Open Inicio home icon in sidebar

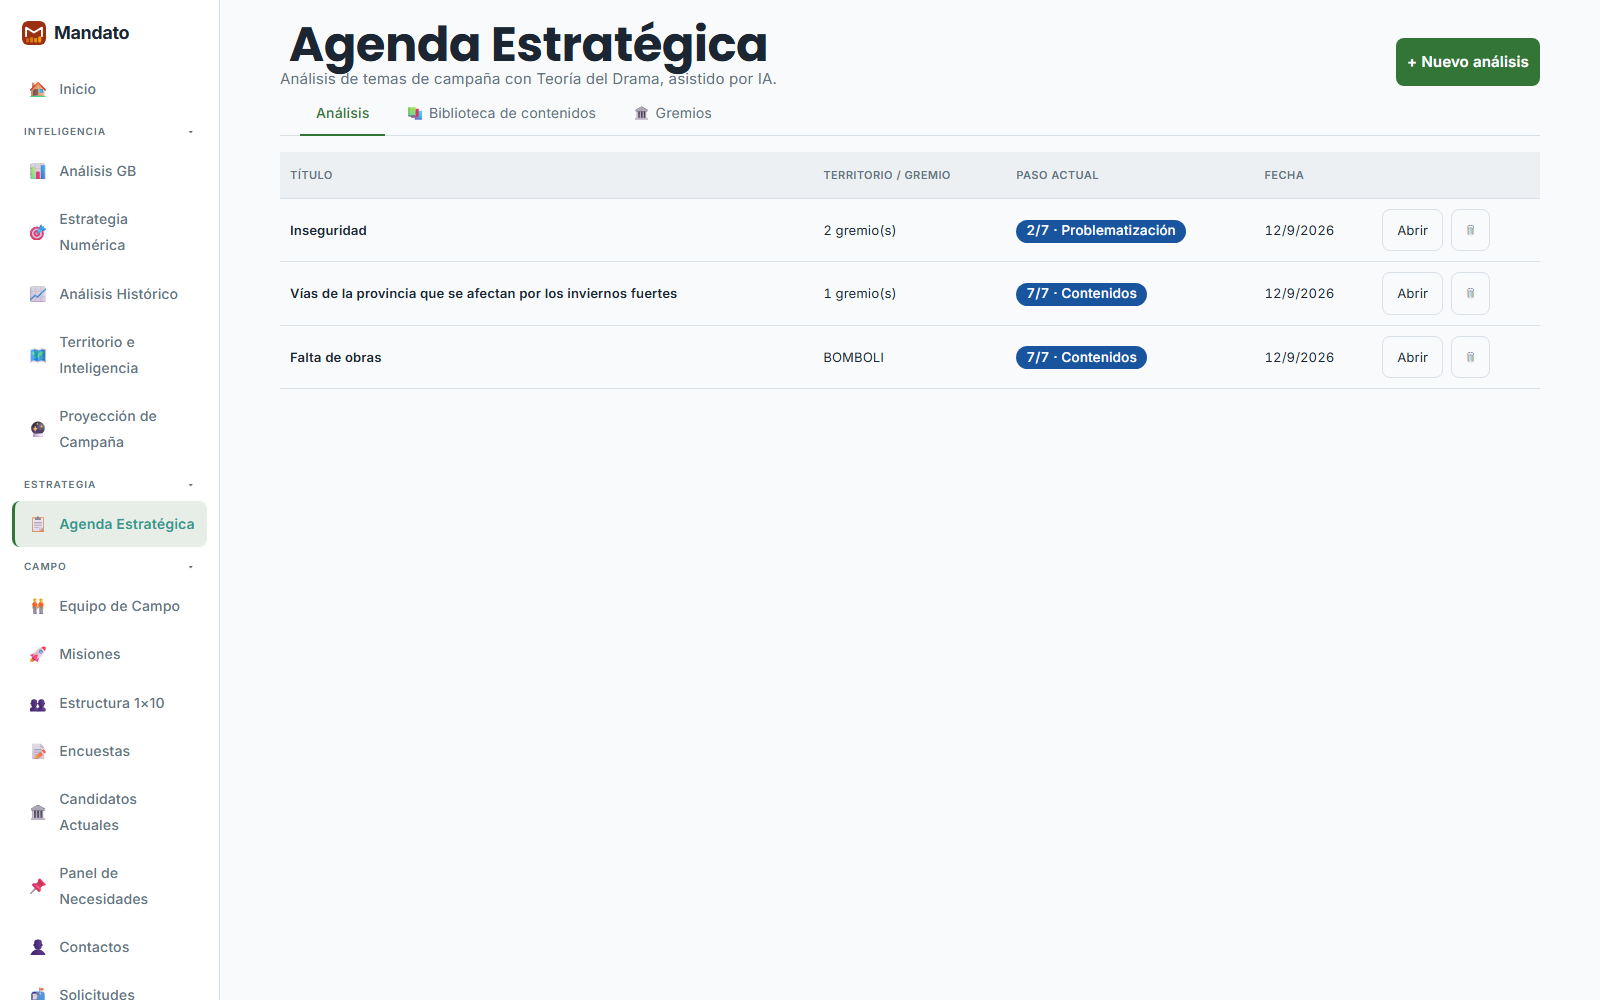coord(38,90)
